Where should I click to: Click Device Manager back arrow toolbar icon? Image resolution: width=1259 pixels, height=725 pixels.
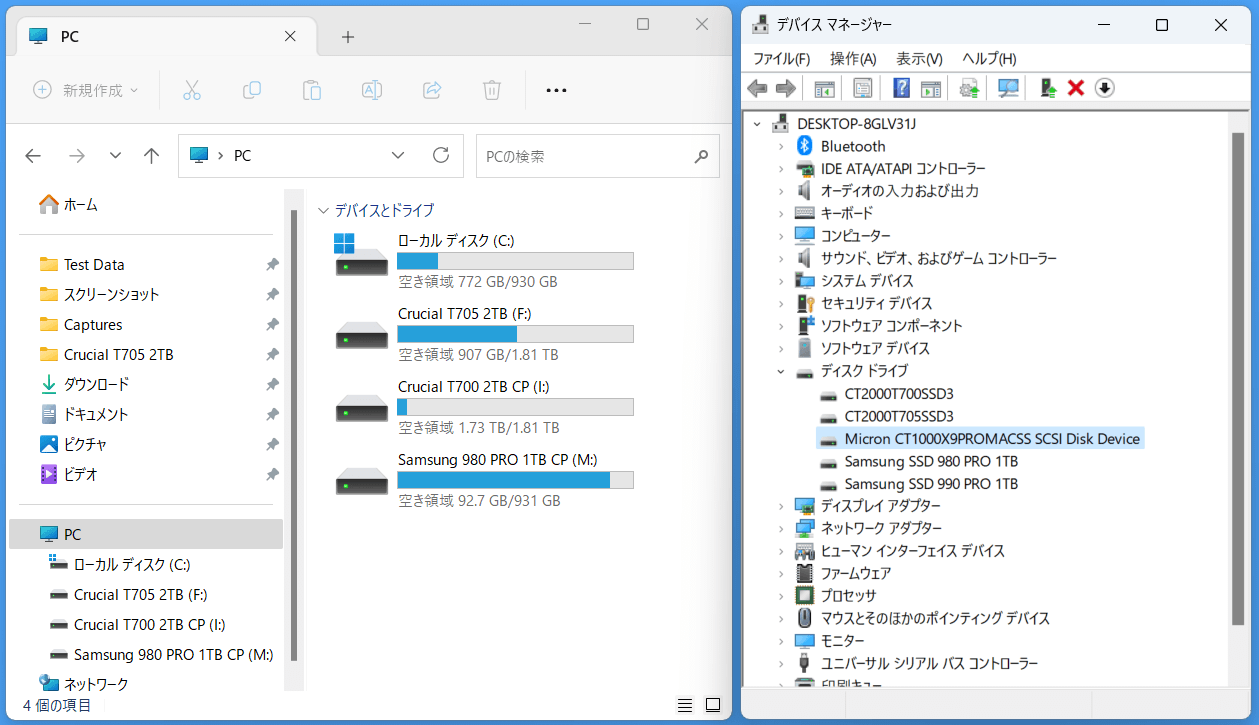click(x=757, y=89)
